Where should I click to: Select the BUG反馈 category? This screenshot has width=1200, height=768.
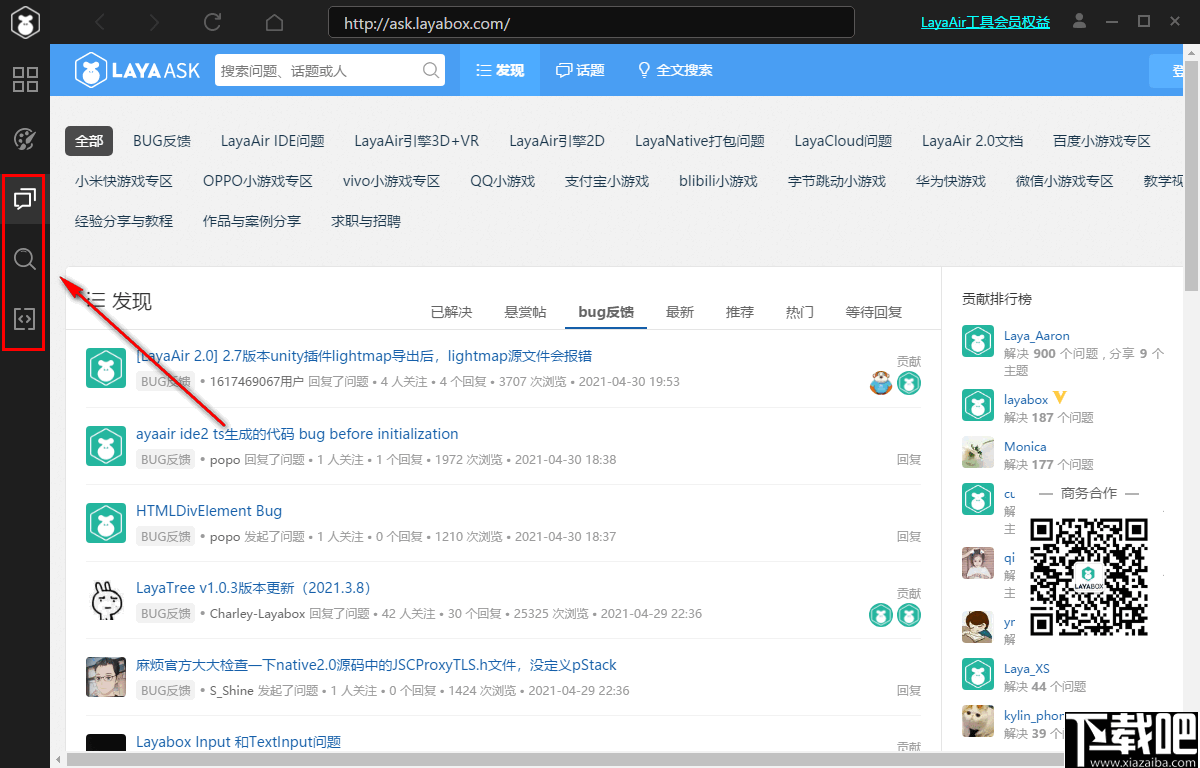[161, 141]
